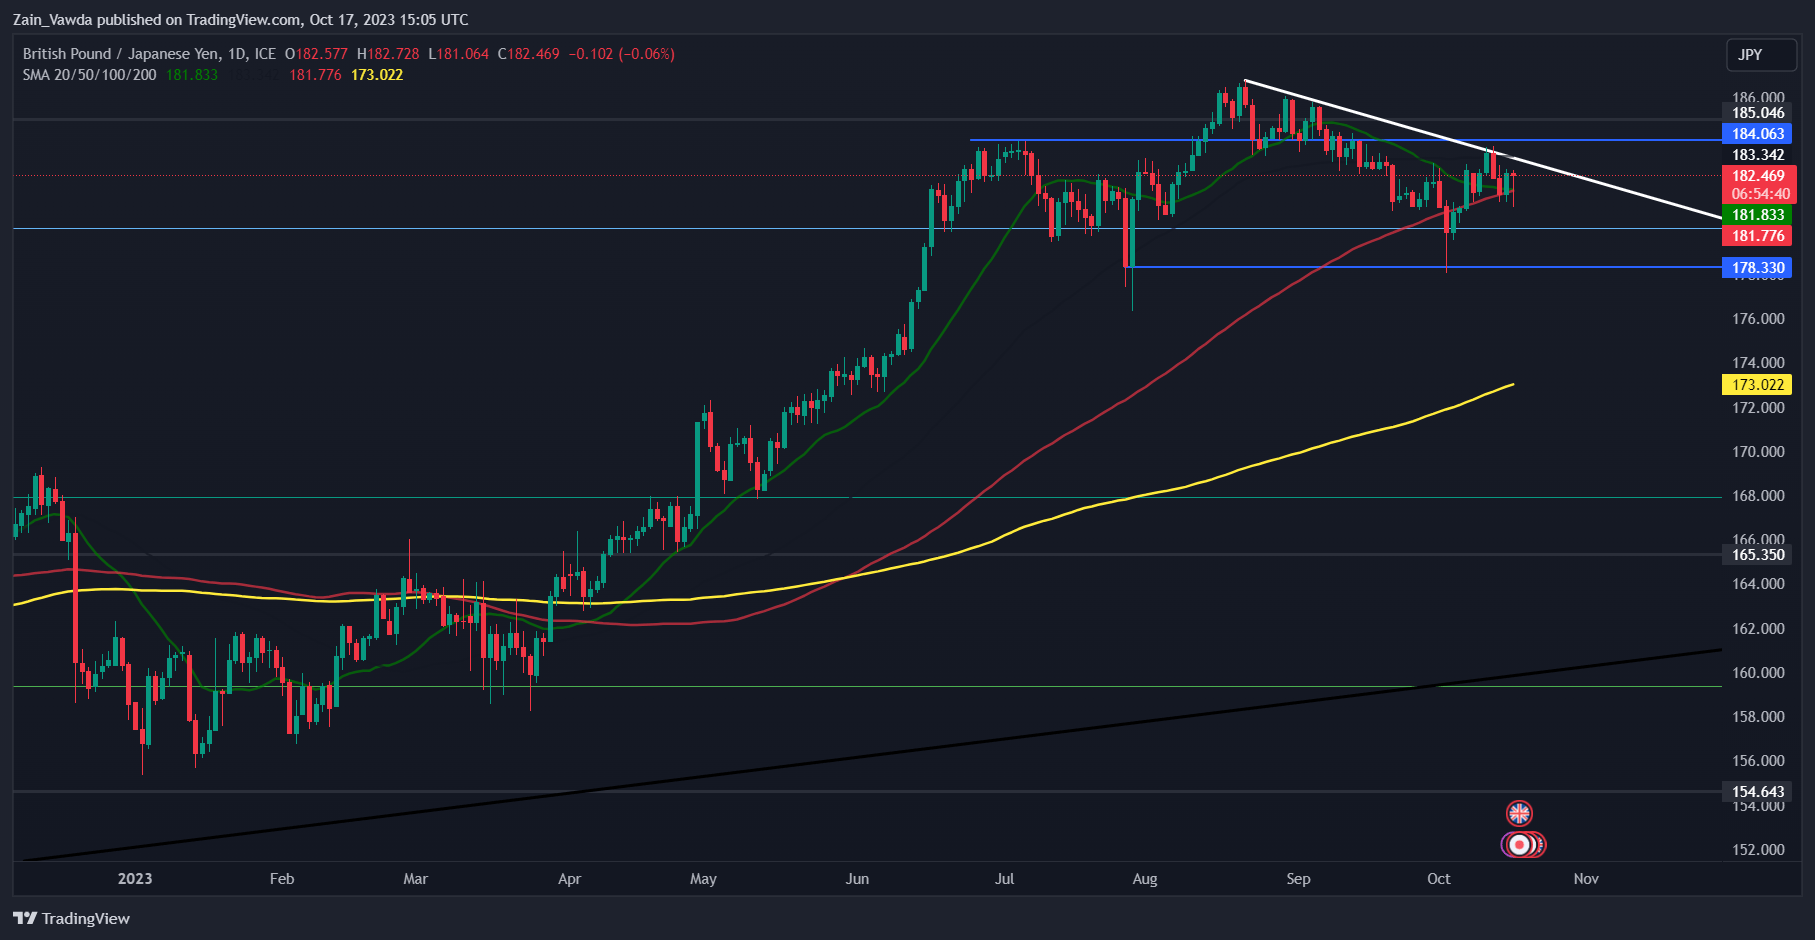Select the 184.063 blue price label

(x=1758, y=134)
